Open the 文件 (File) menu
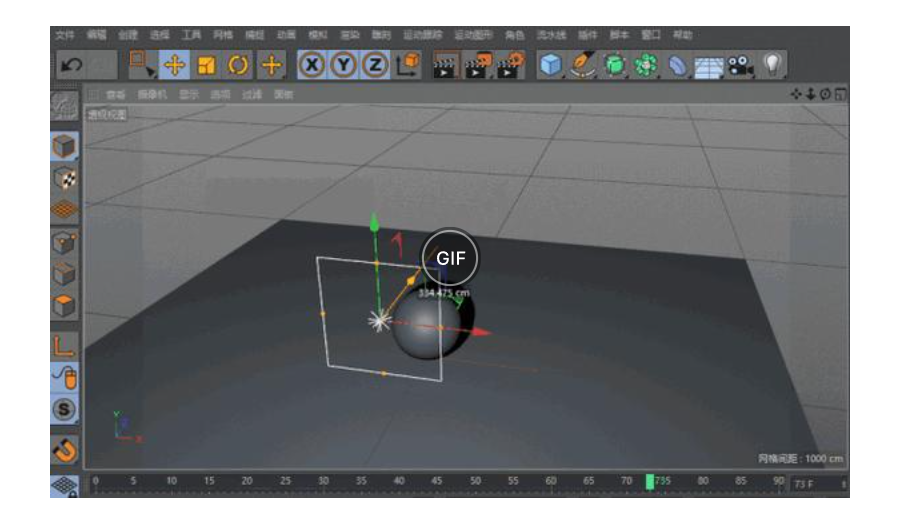897x521 pixels. [65, 34]
